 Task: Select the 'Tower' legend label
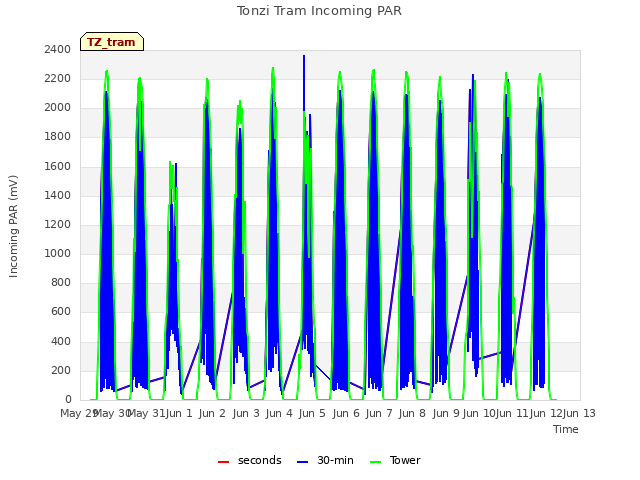pos(405,460)
